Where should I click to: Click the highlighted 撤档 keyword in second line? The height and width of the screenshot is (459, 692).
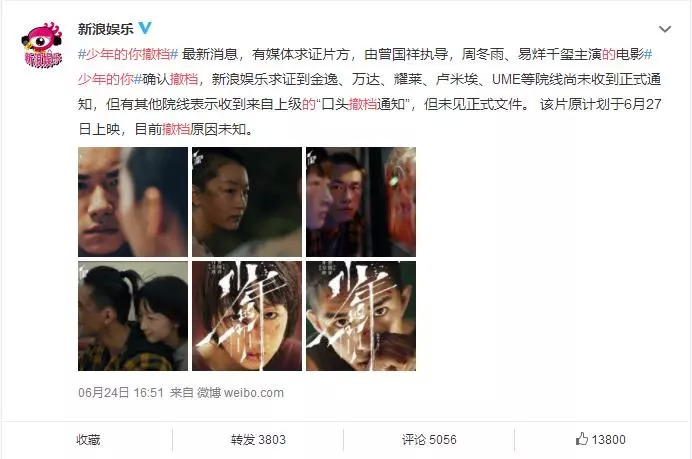pos(184,79)
